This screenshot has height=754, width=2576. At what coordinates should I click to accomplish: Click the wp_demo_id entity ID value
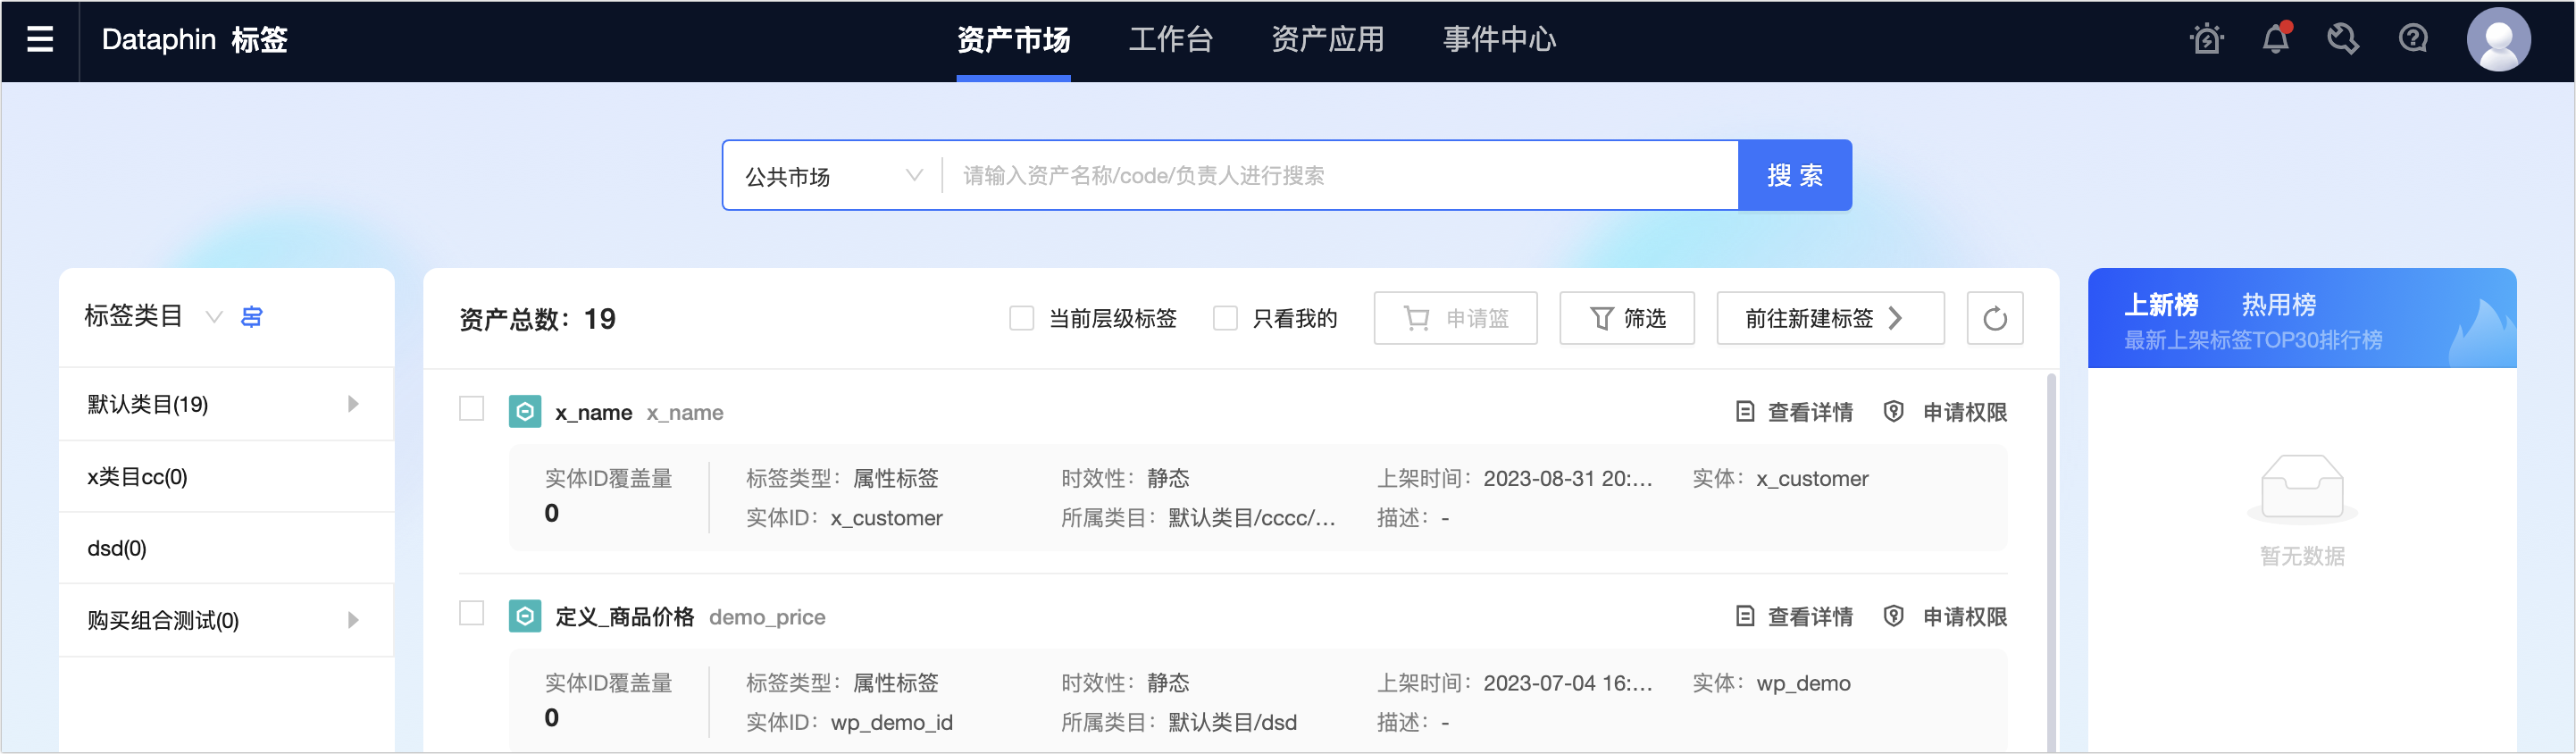coord(891,722)
